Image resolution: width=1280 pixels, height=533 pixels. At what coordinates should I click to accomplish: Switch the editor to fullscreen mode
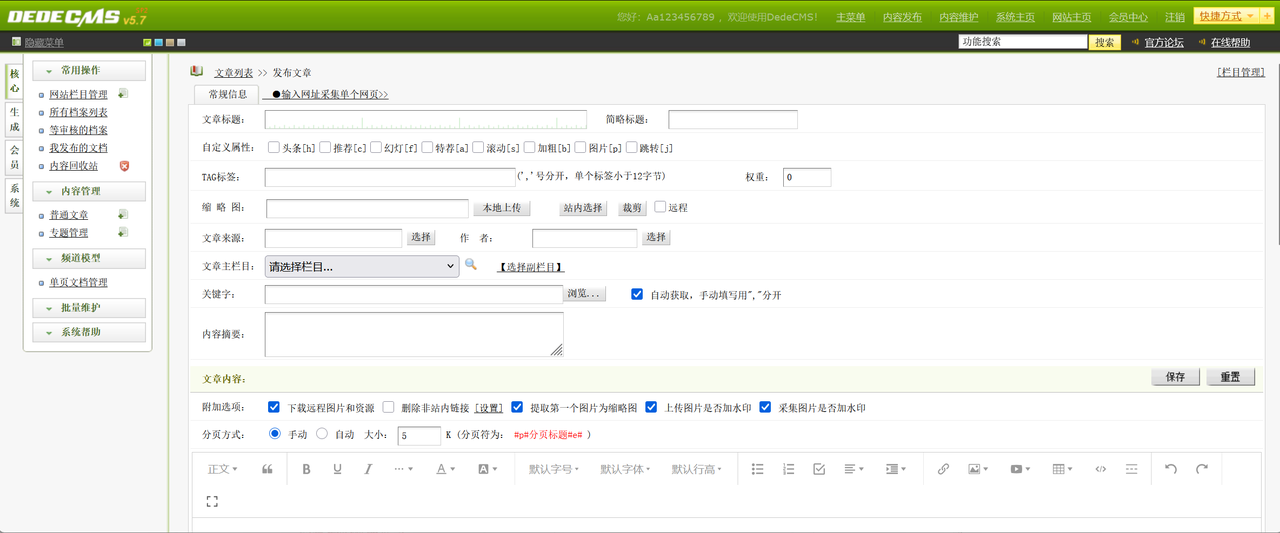(212, 501)
